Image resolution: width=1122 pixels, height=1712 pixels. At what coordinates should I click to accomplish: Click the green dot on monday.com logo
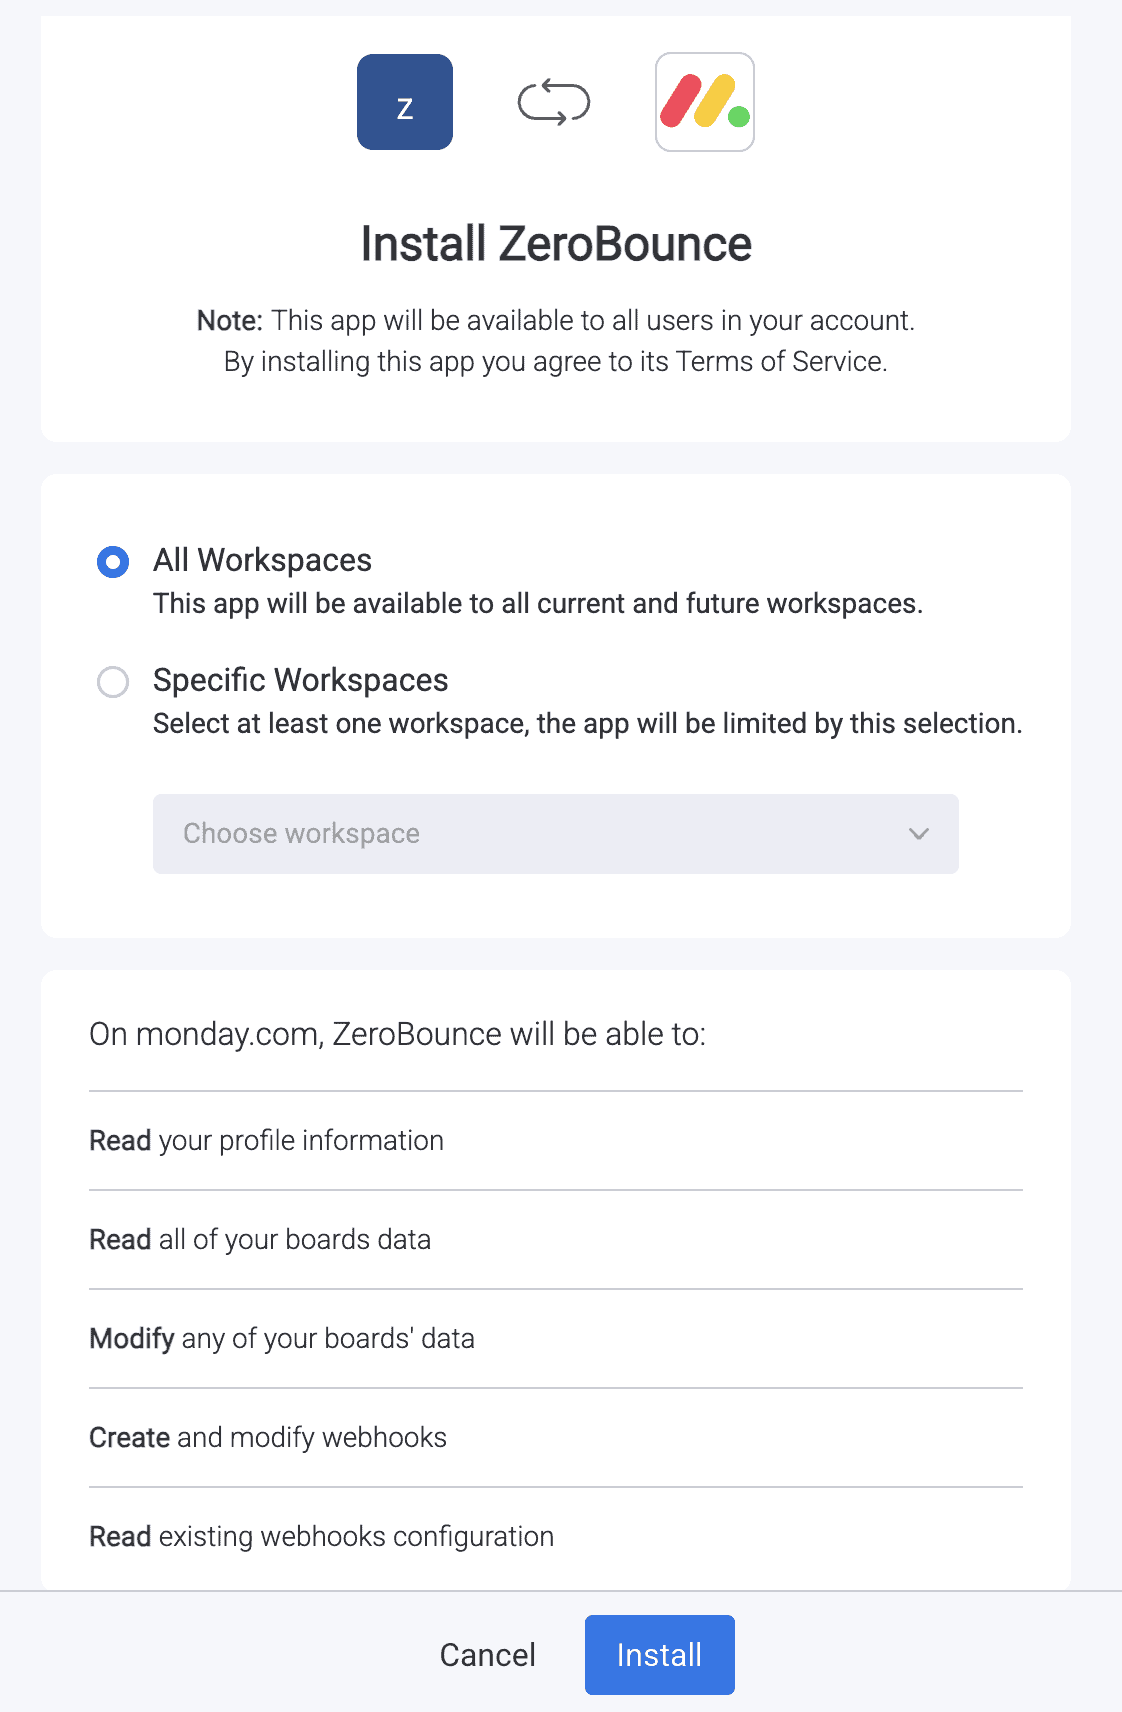click(x=737, y=118)
